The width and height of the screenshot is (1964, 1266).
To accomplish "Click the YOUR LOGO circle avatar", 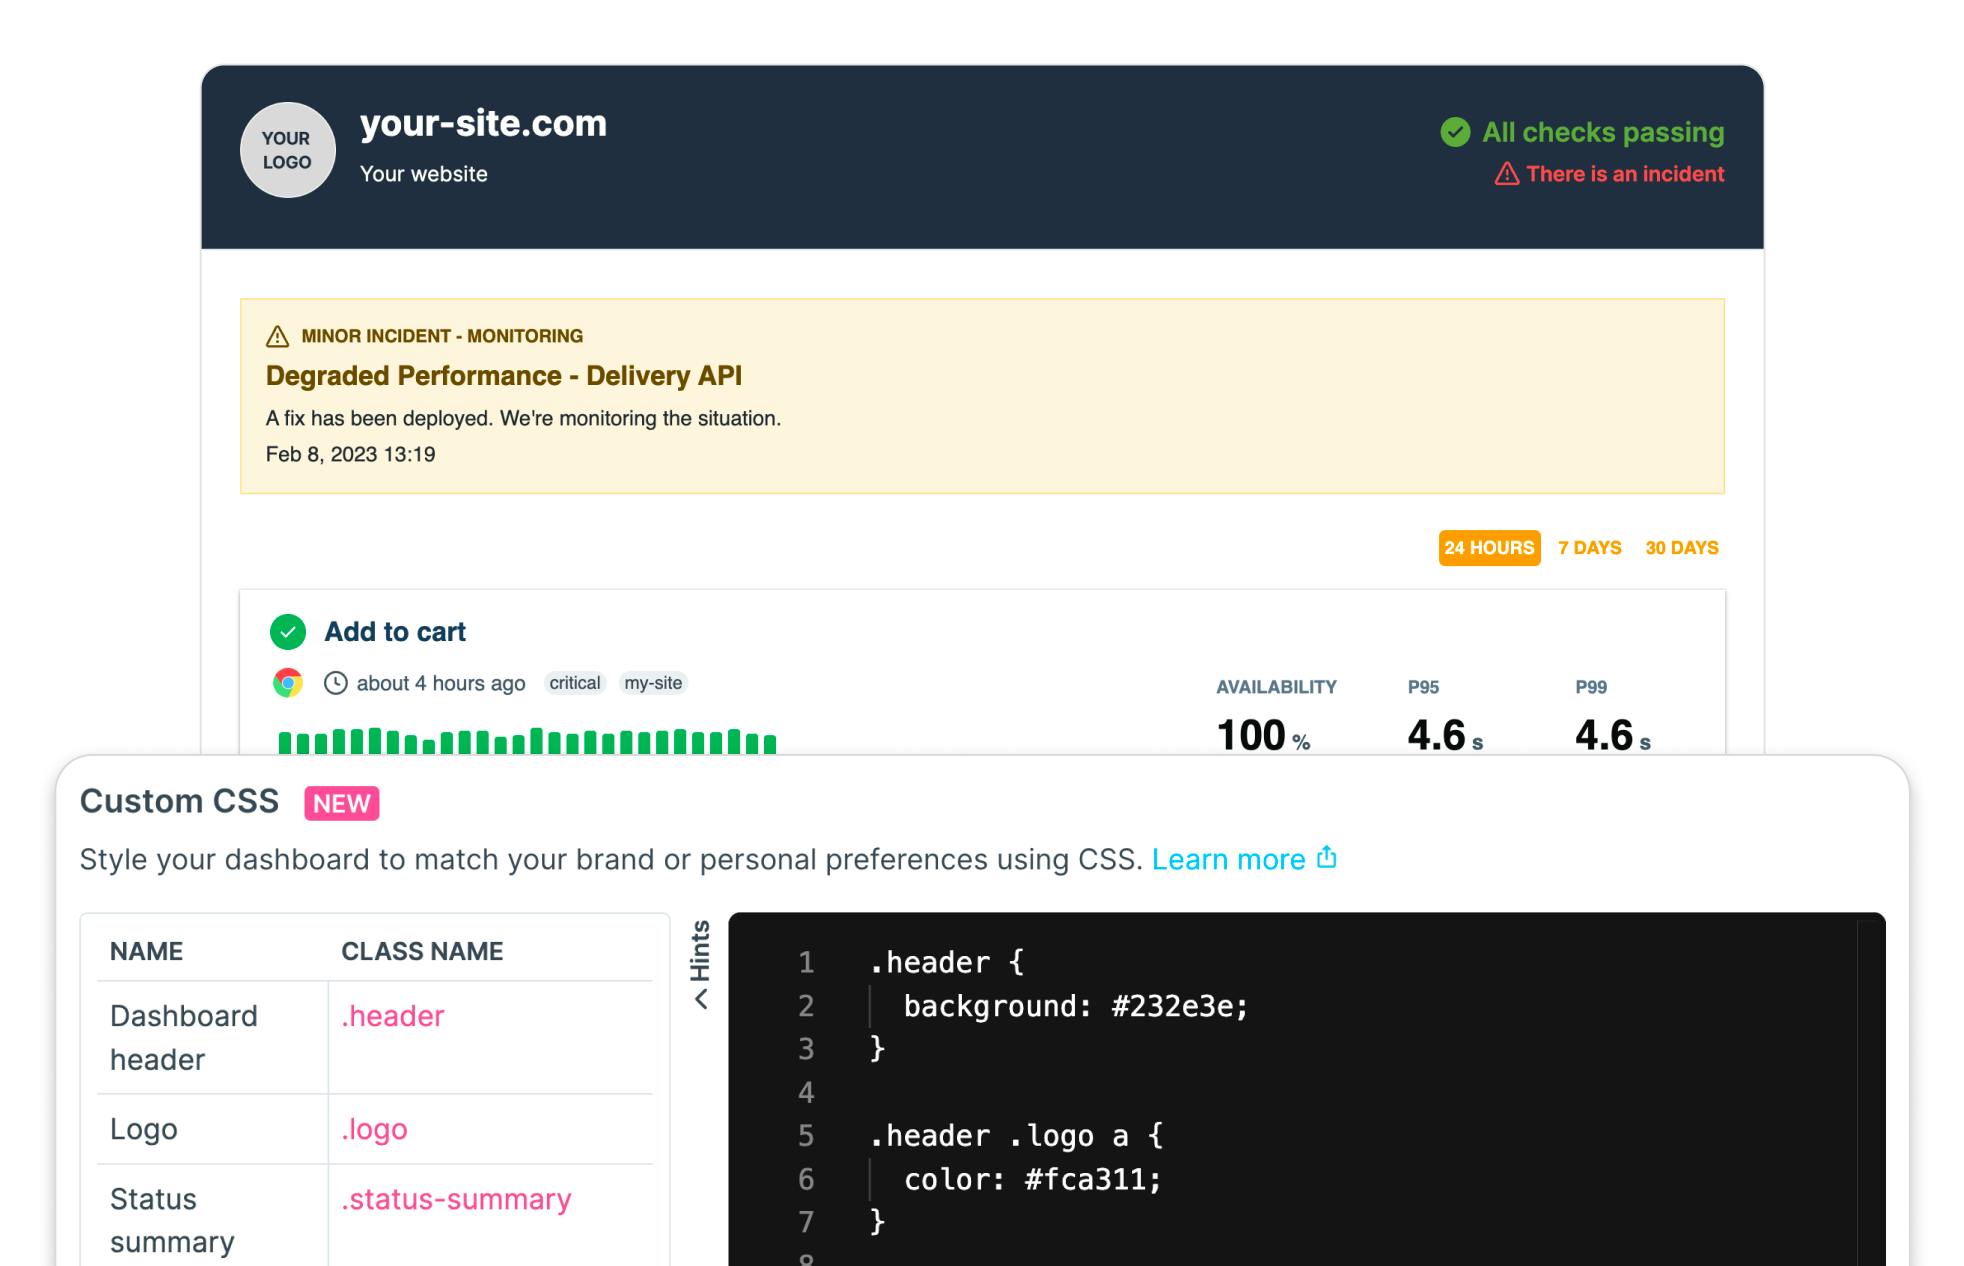I will 287,150.
